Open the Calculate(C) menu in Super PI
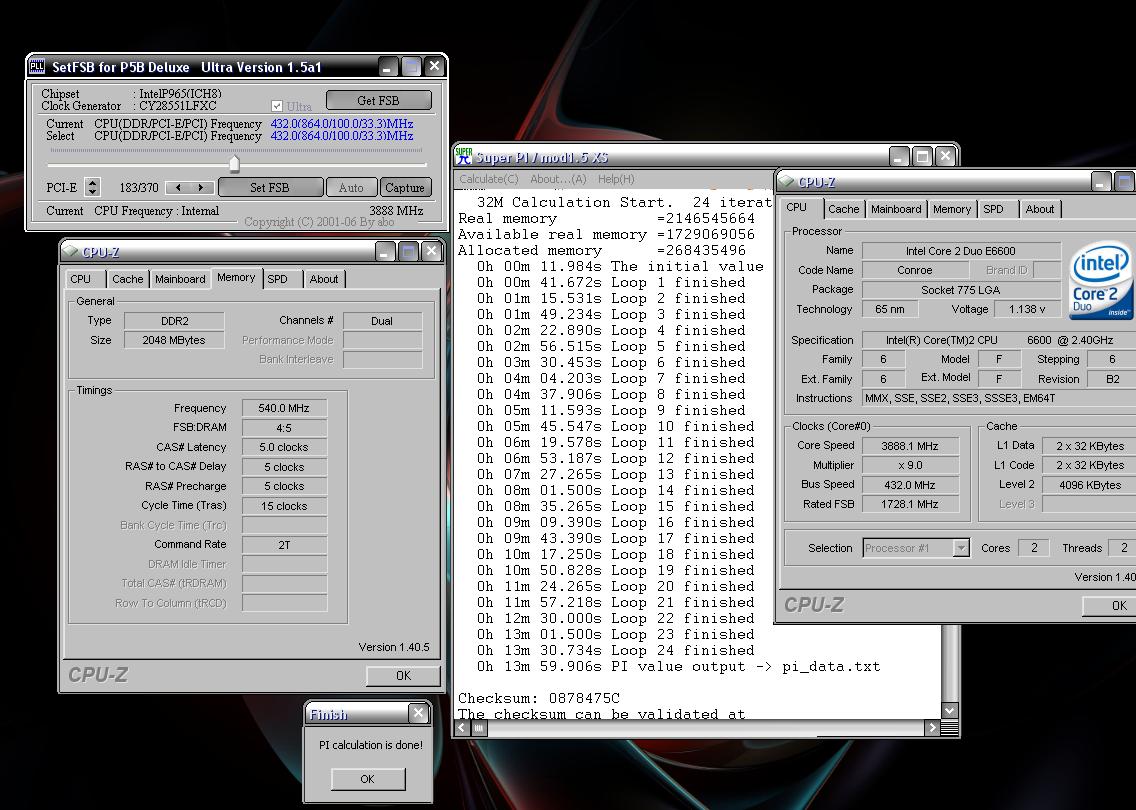 [489, 179]
